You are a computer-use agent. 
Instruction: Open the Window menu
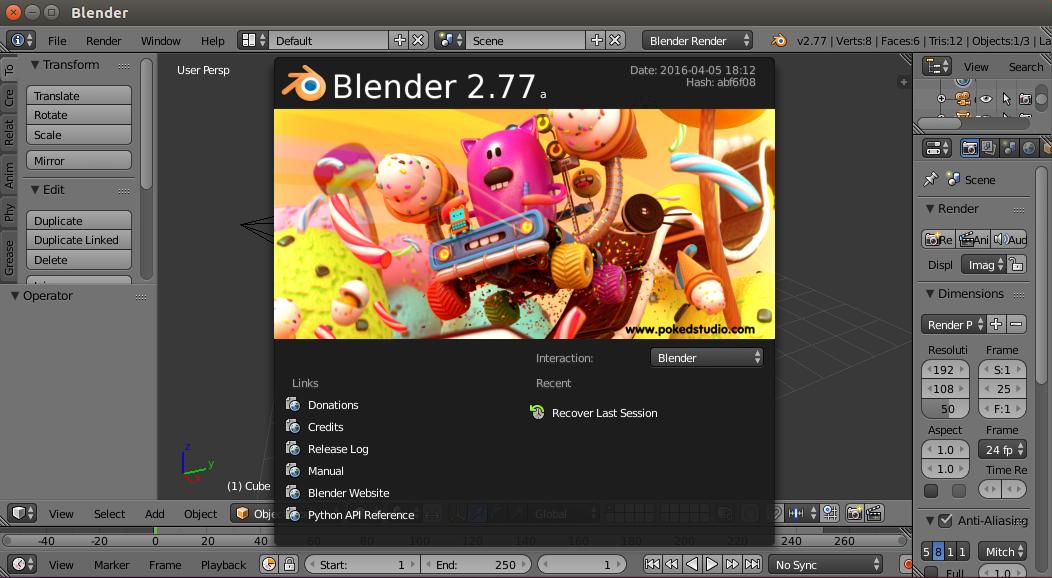160,41
